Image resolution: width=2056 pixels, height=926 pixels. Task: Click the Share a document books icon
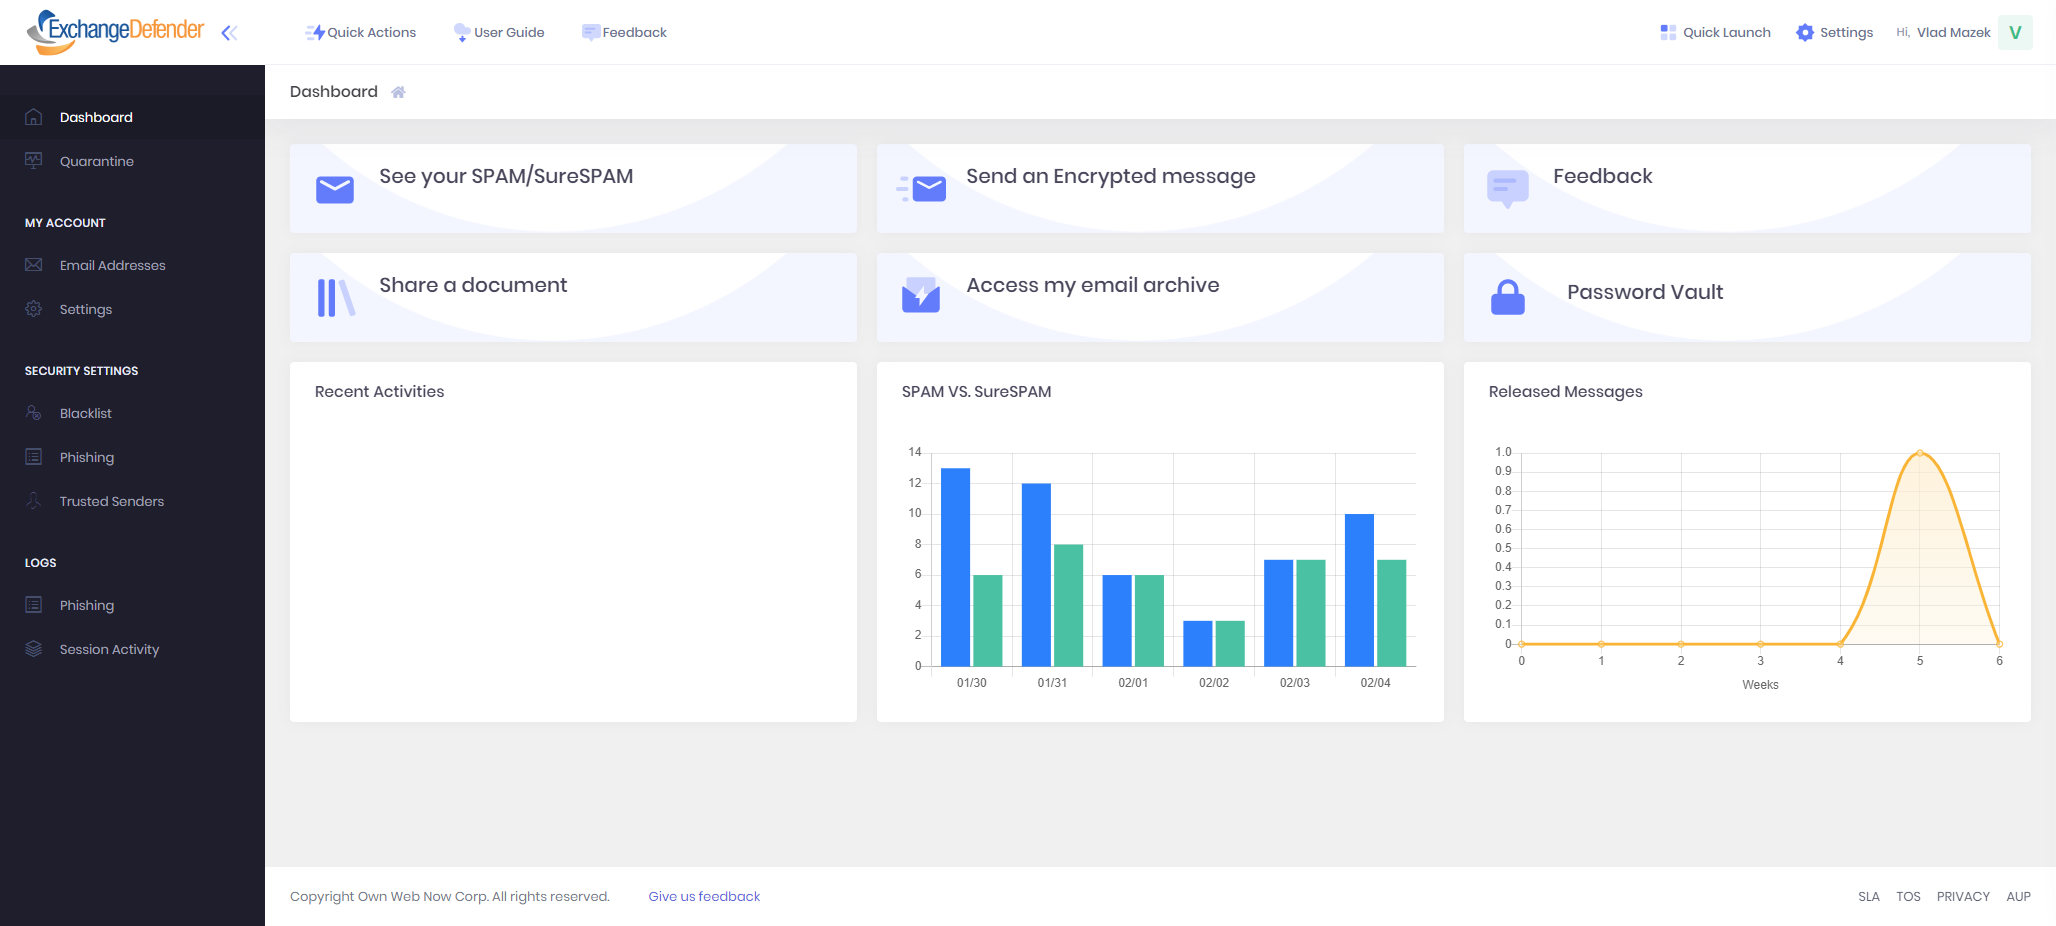click(x=335, y=298)
